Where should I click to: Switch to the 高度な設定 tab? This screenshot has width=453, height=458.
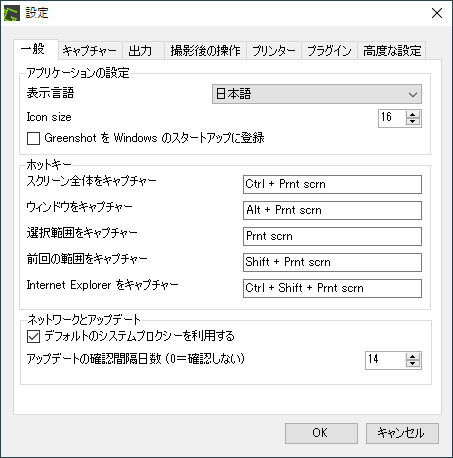[392, 51]
